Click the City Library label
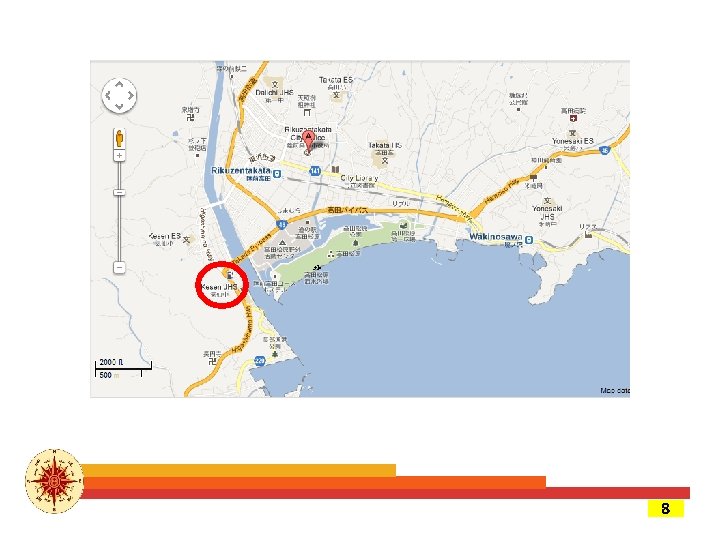This screenshot has height=540, width=720. 359,178
